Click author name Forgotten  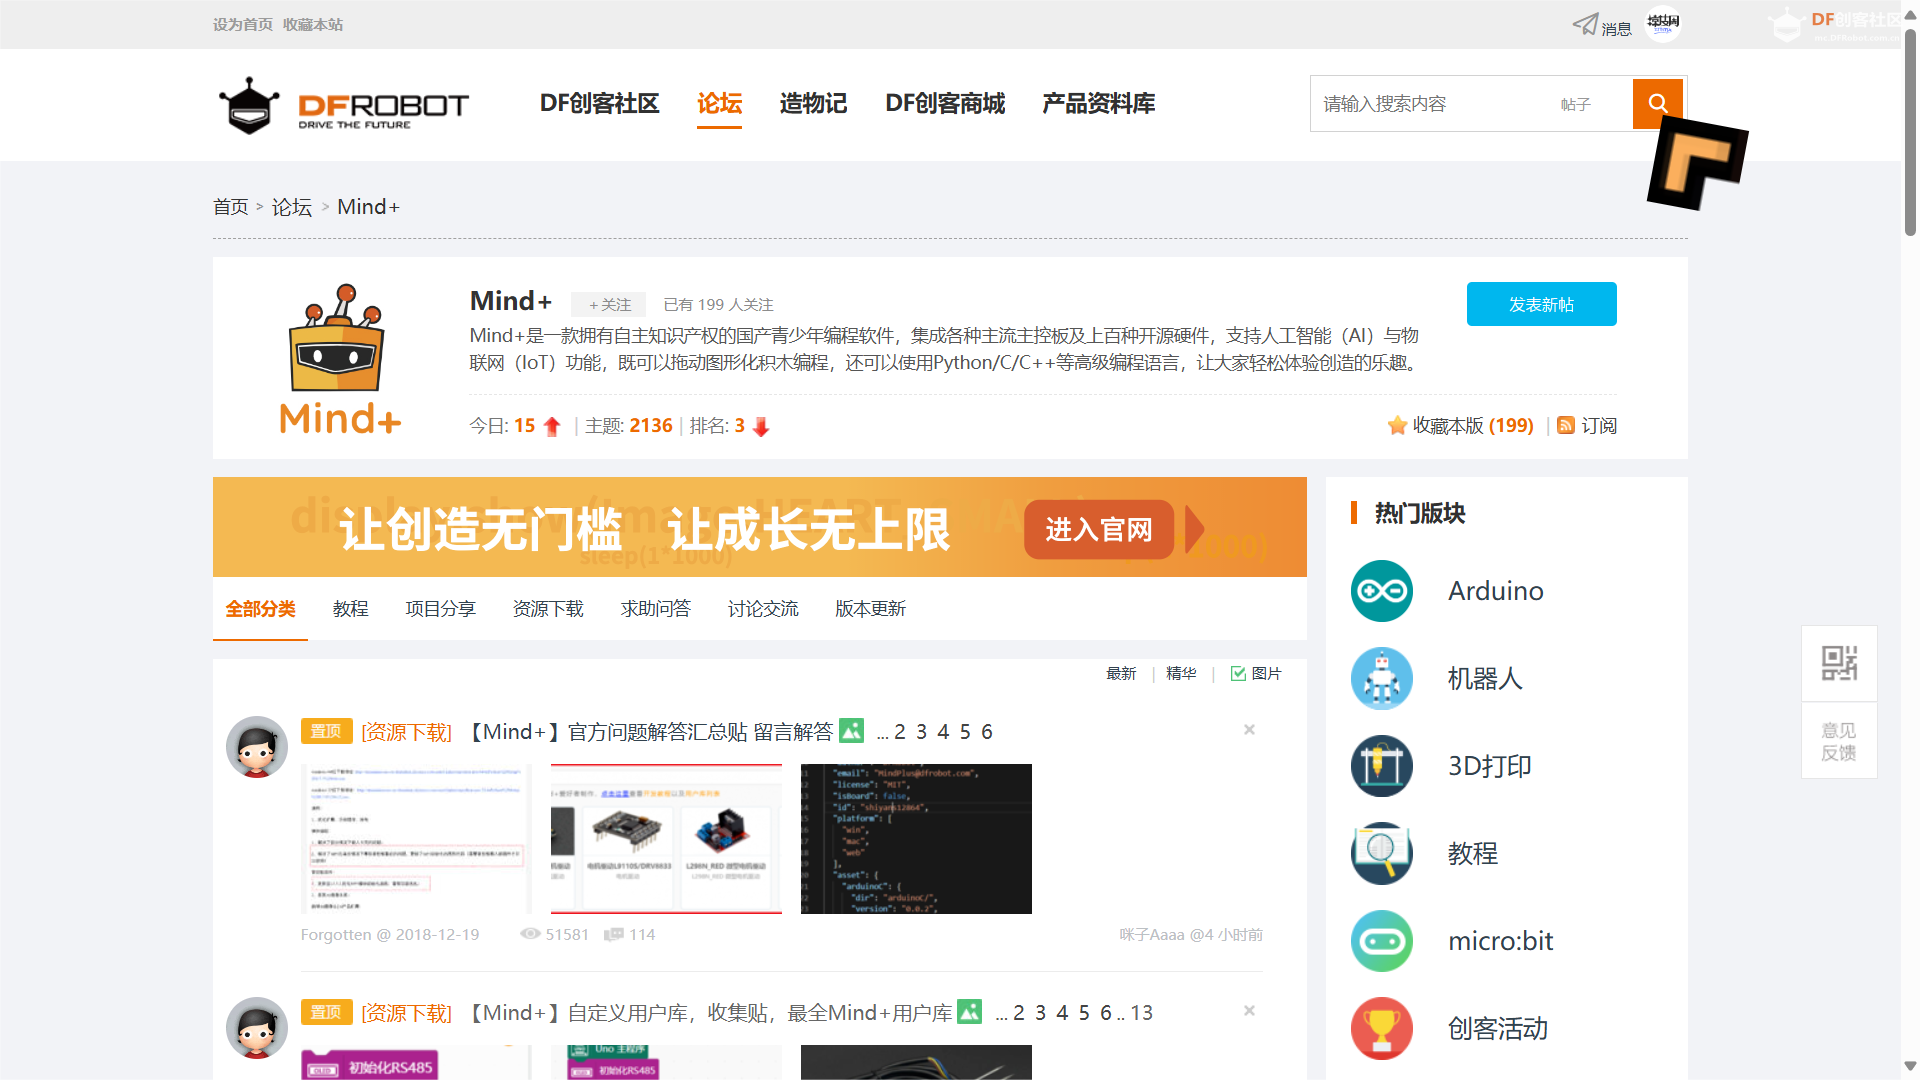(x=335, y=935)
